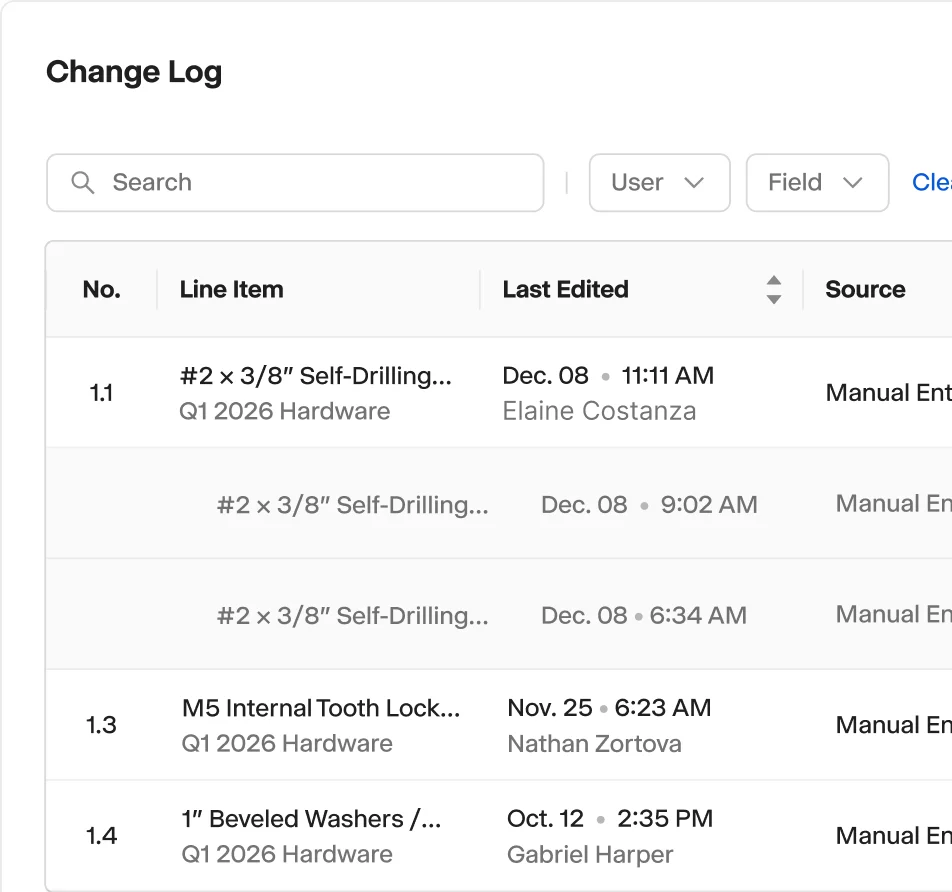Click the Last Edited column header label
952x892 pixels.
click(x=565, y=290)
